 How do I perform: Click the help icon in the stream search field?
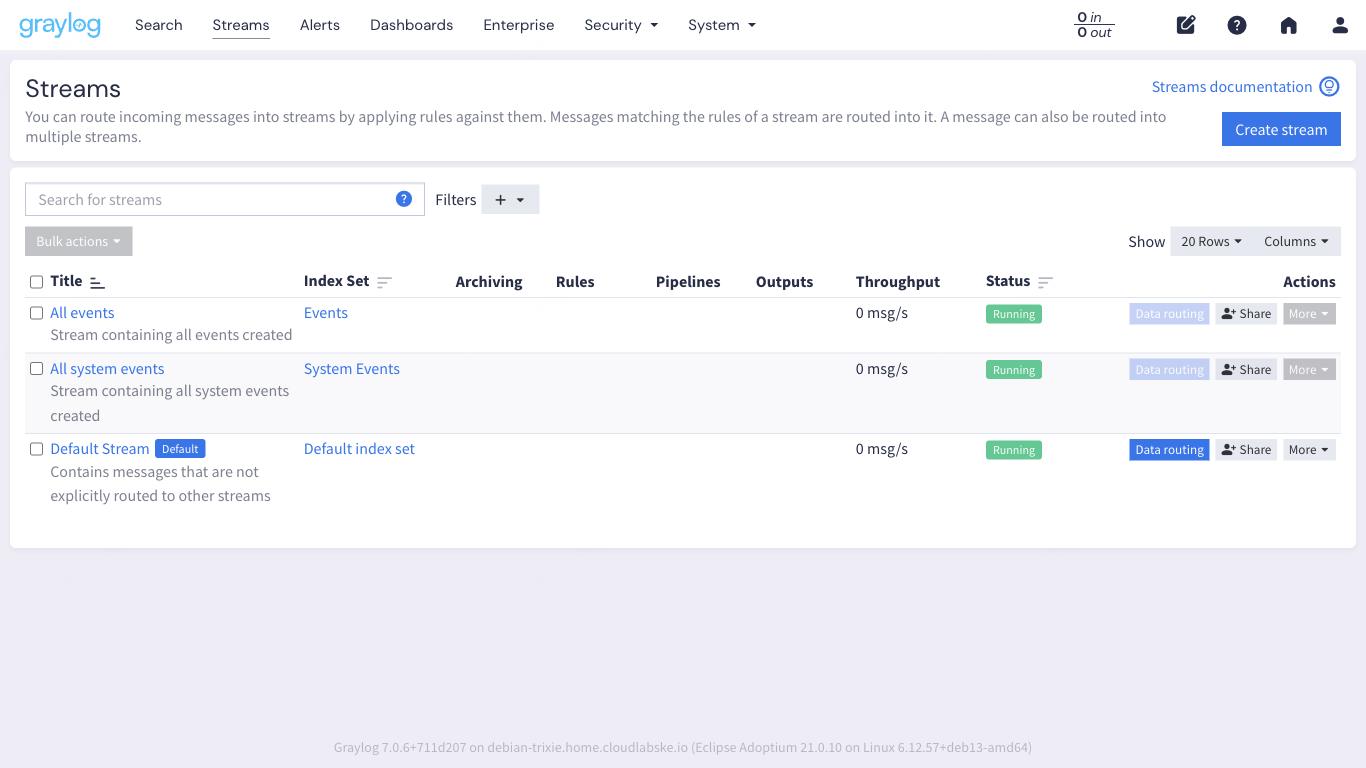point(404,199)
